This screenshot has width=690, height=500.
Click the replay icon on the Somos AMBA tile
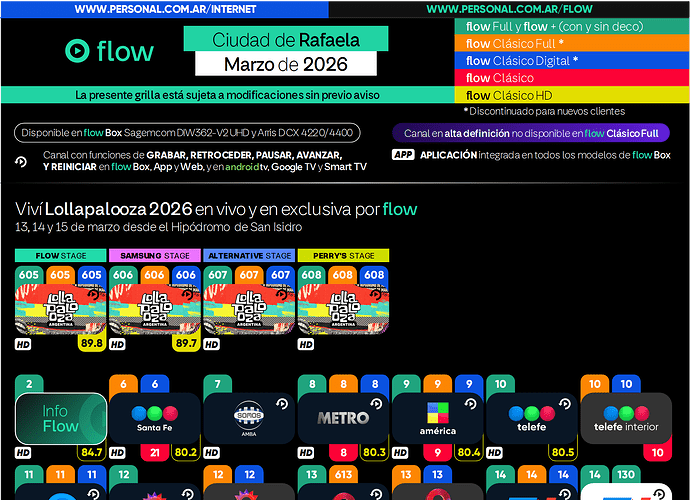click(282, 403)
